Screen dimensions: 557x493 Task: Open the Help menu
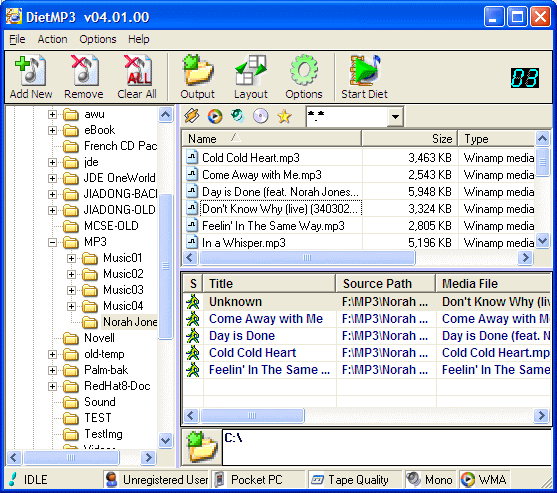point(139,39)
